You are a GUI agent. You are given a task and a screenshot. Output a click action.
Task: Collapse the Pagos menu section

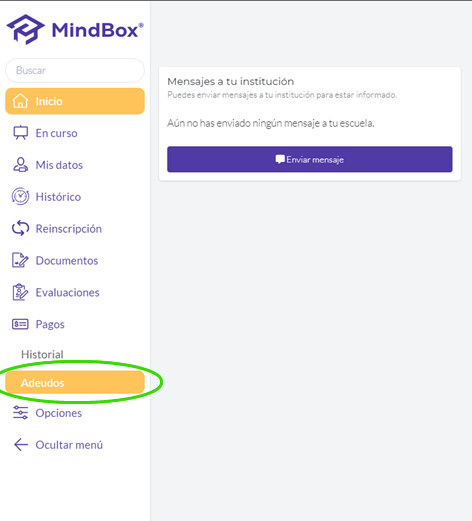[x=50, y=324]
